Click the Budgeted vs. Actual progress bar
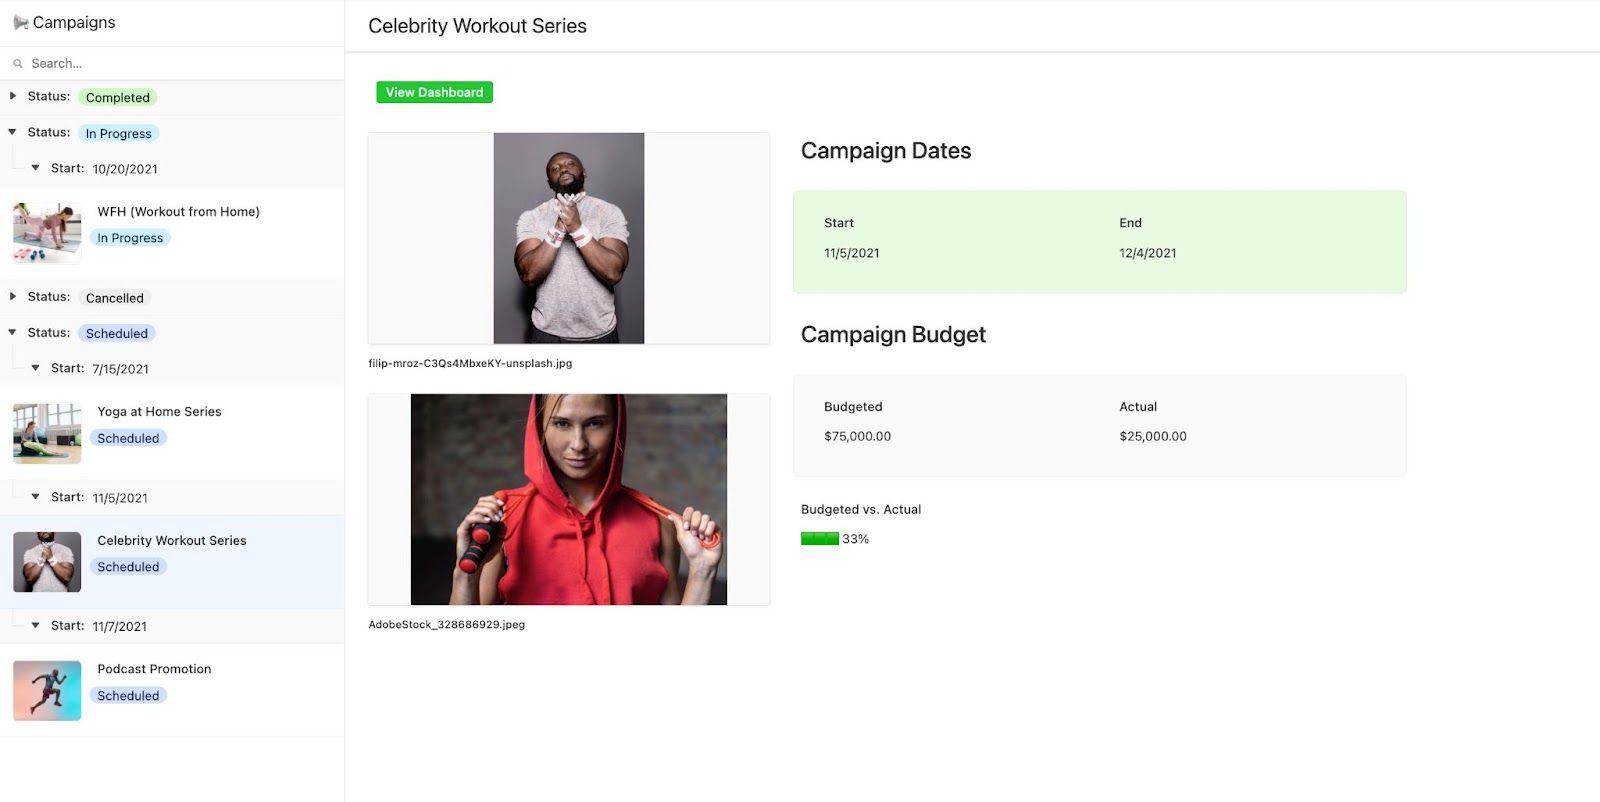 [820, 539]
